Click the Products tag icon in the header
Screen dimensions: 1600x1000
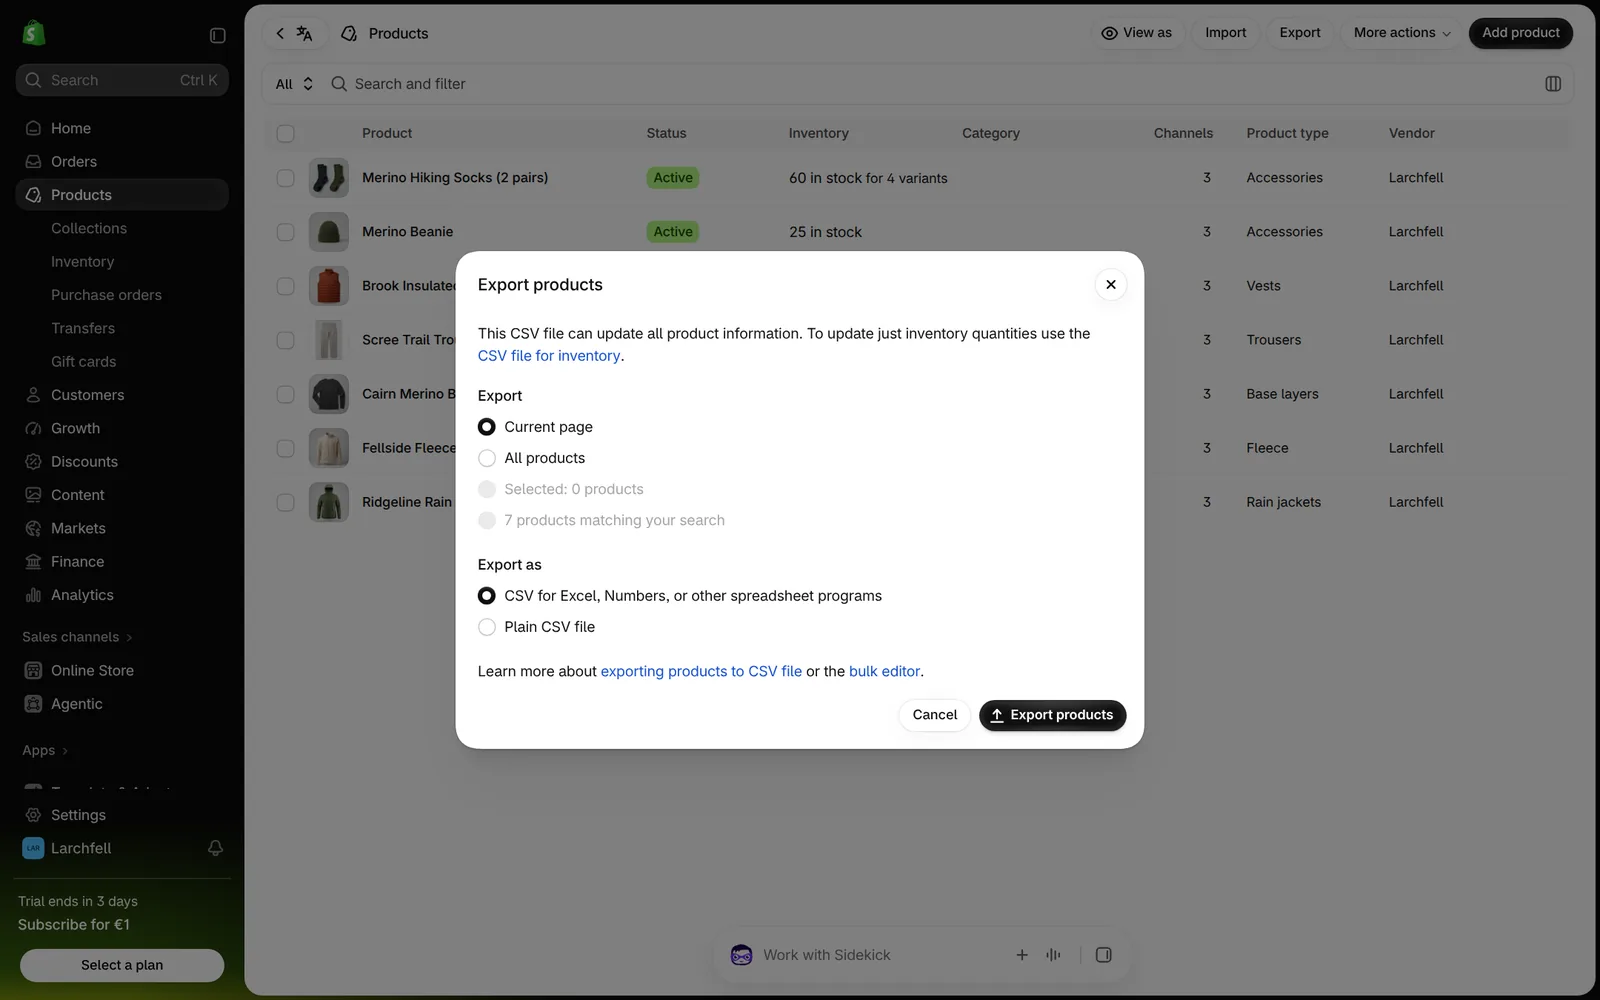click(349, 33)
